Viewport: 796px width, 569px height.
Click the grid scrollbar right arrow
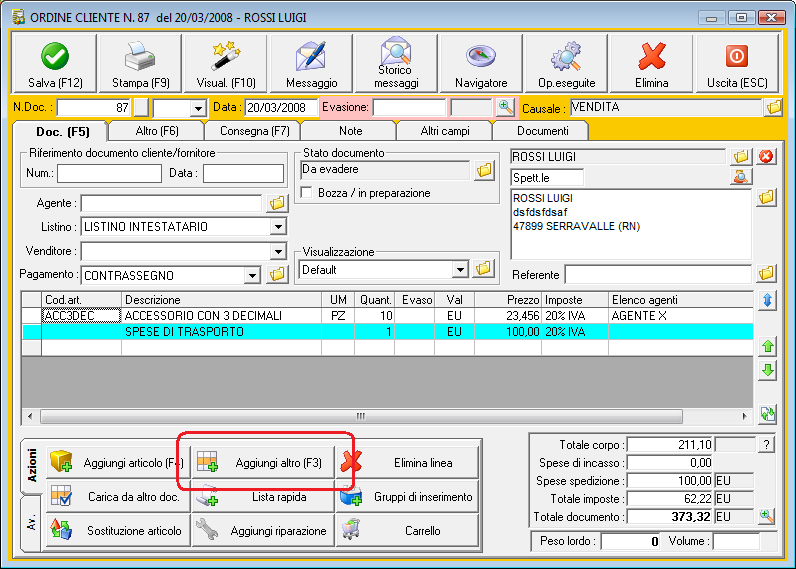[744, 416]
